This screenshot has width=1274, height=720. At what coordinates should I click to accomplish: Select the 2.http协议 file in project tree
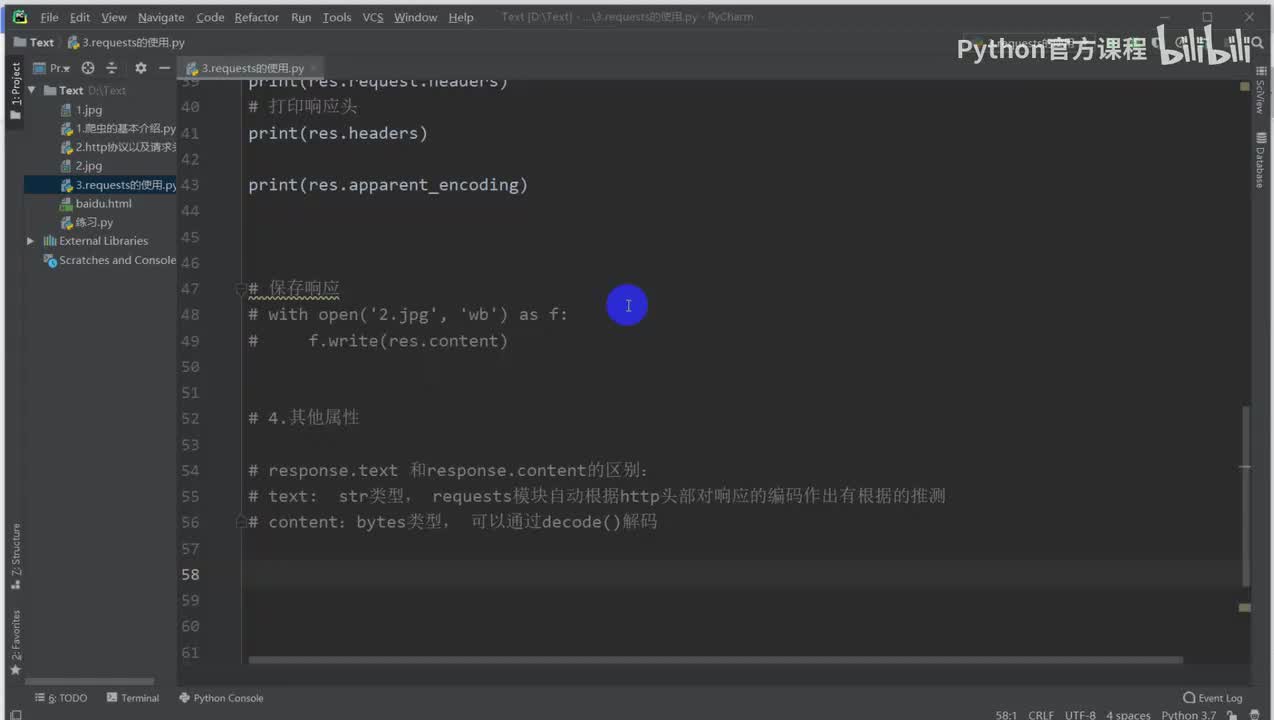[118, 147]
